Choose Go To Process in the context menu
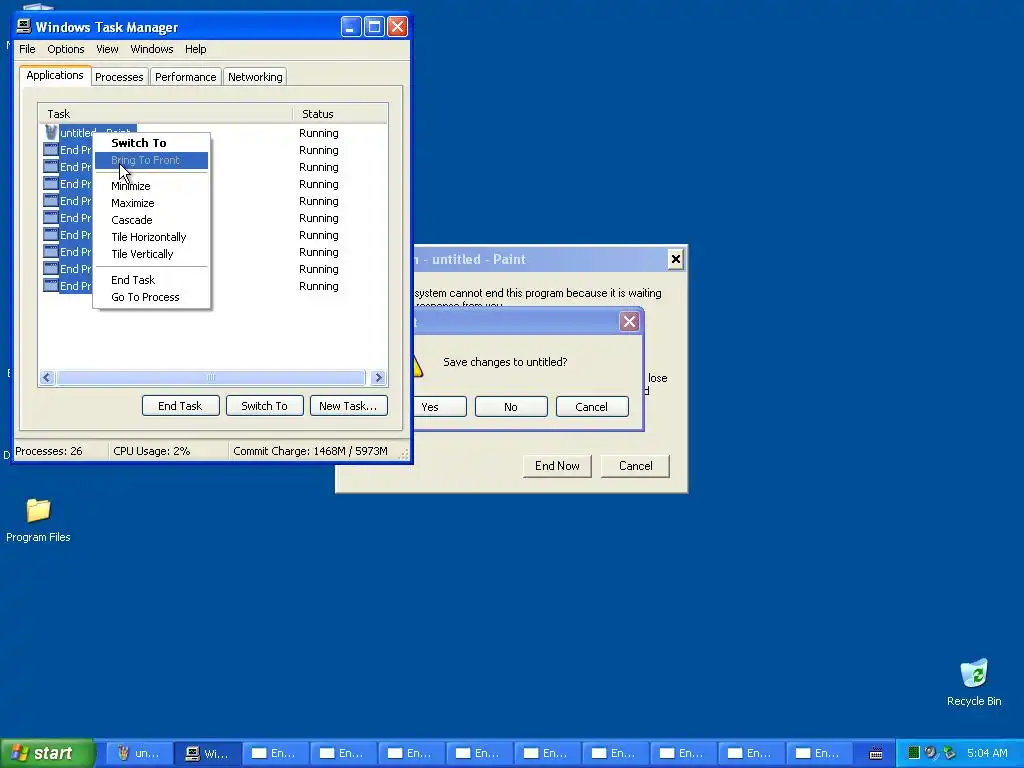Image resolution: width=1024 pixels, height=768 pixels. (152, 297)
